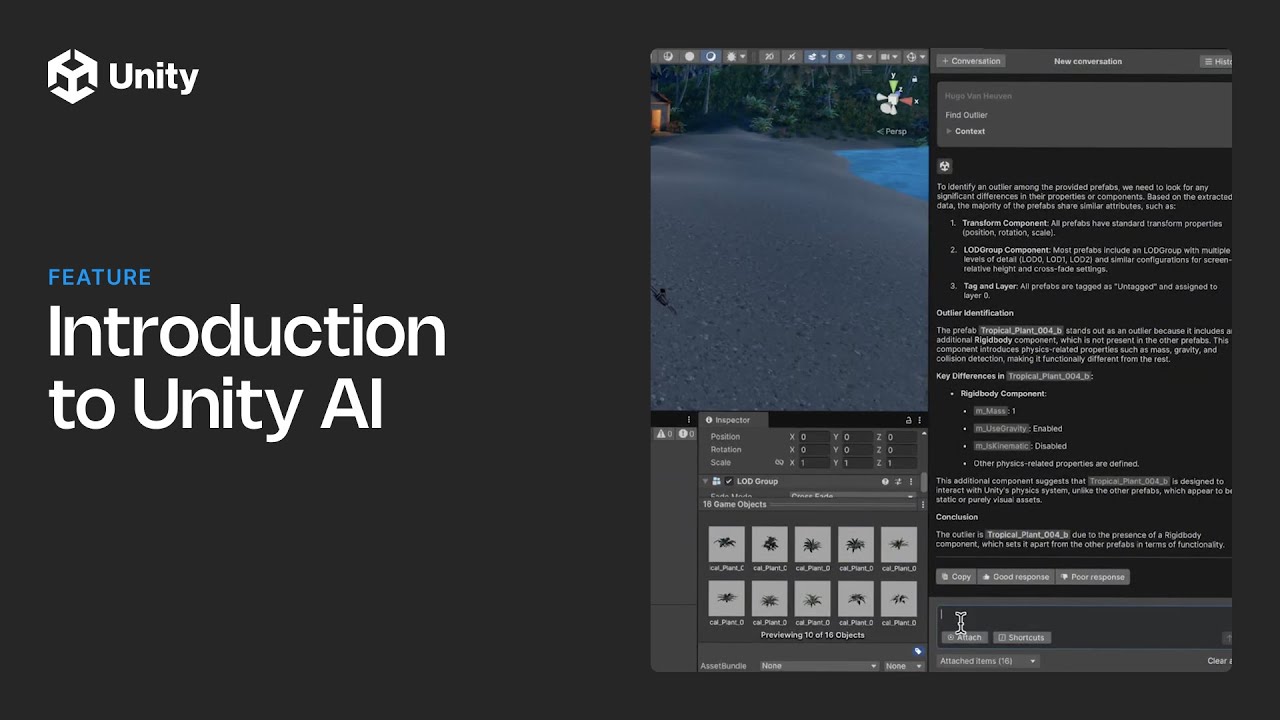Open LOD Group preset selector icon

pos(898,481)
